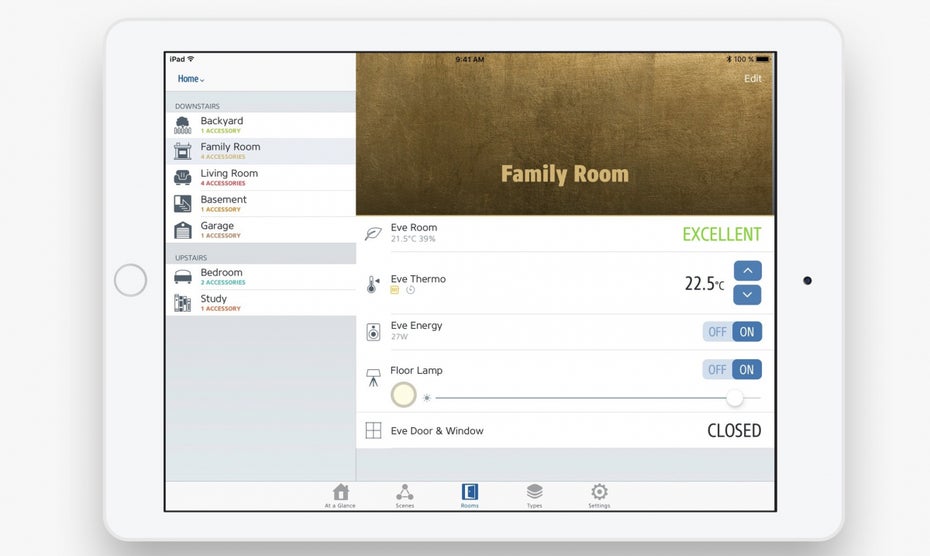This screenshot has width=930, height=556.
Task: Open the Eve Room accessory row
Action: point(565,234)
